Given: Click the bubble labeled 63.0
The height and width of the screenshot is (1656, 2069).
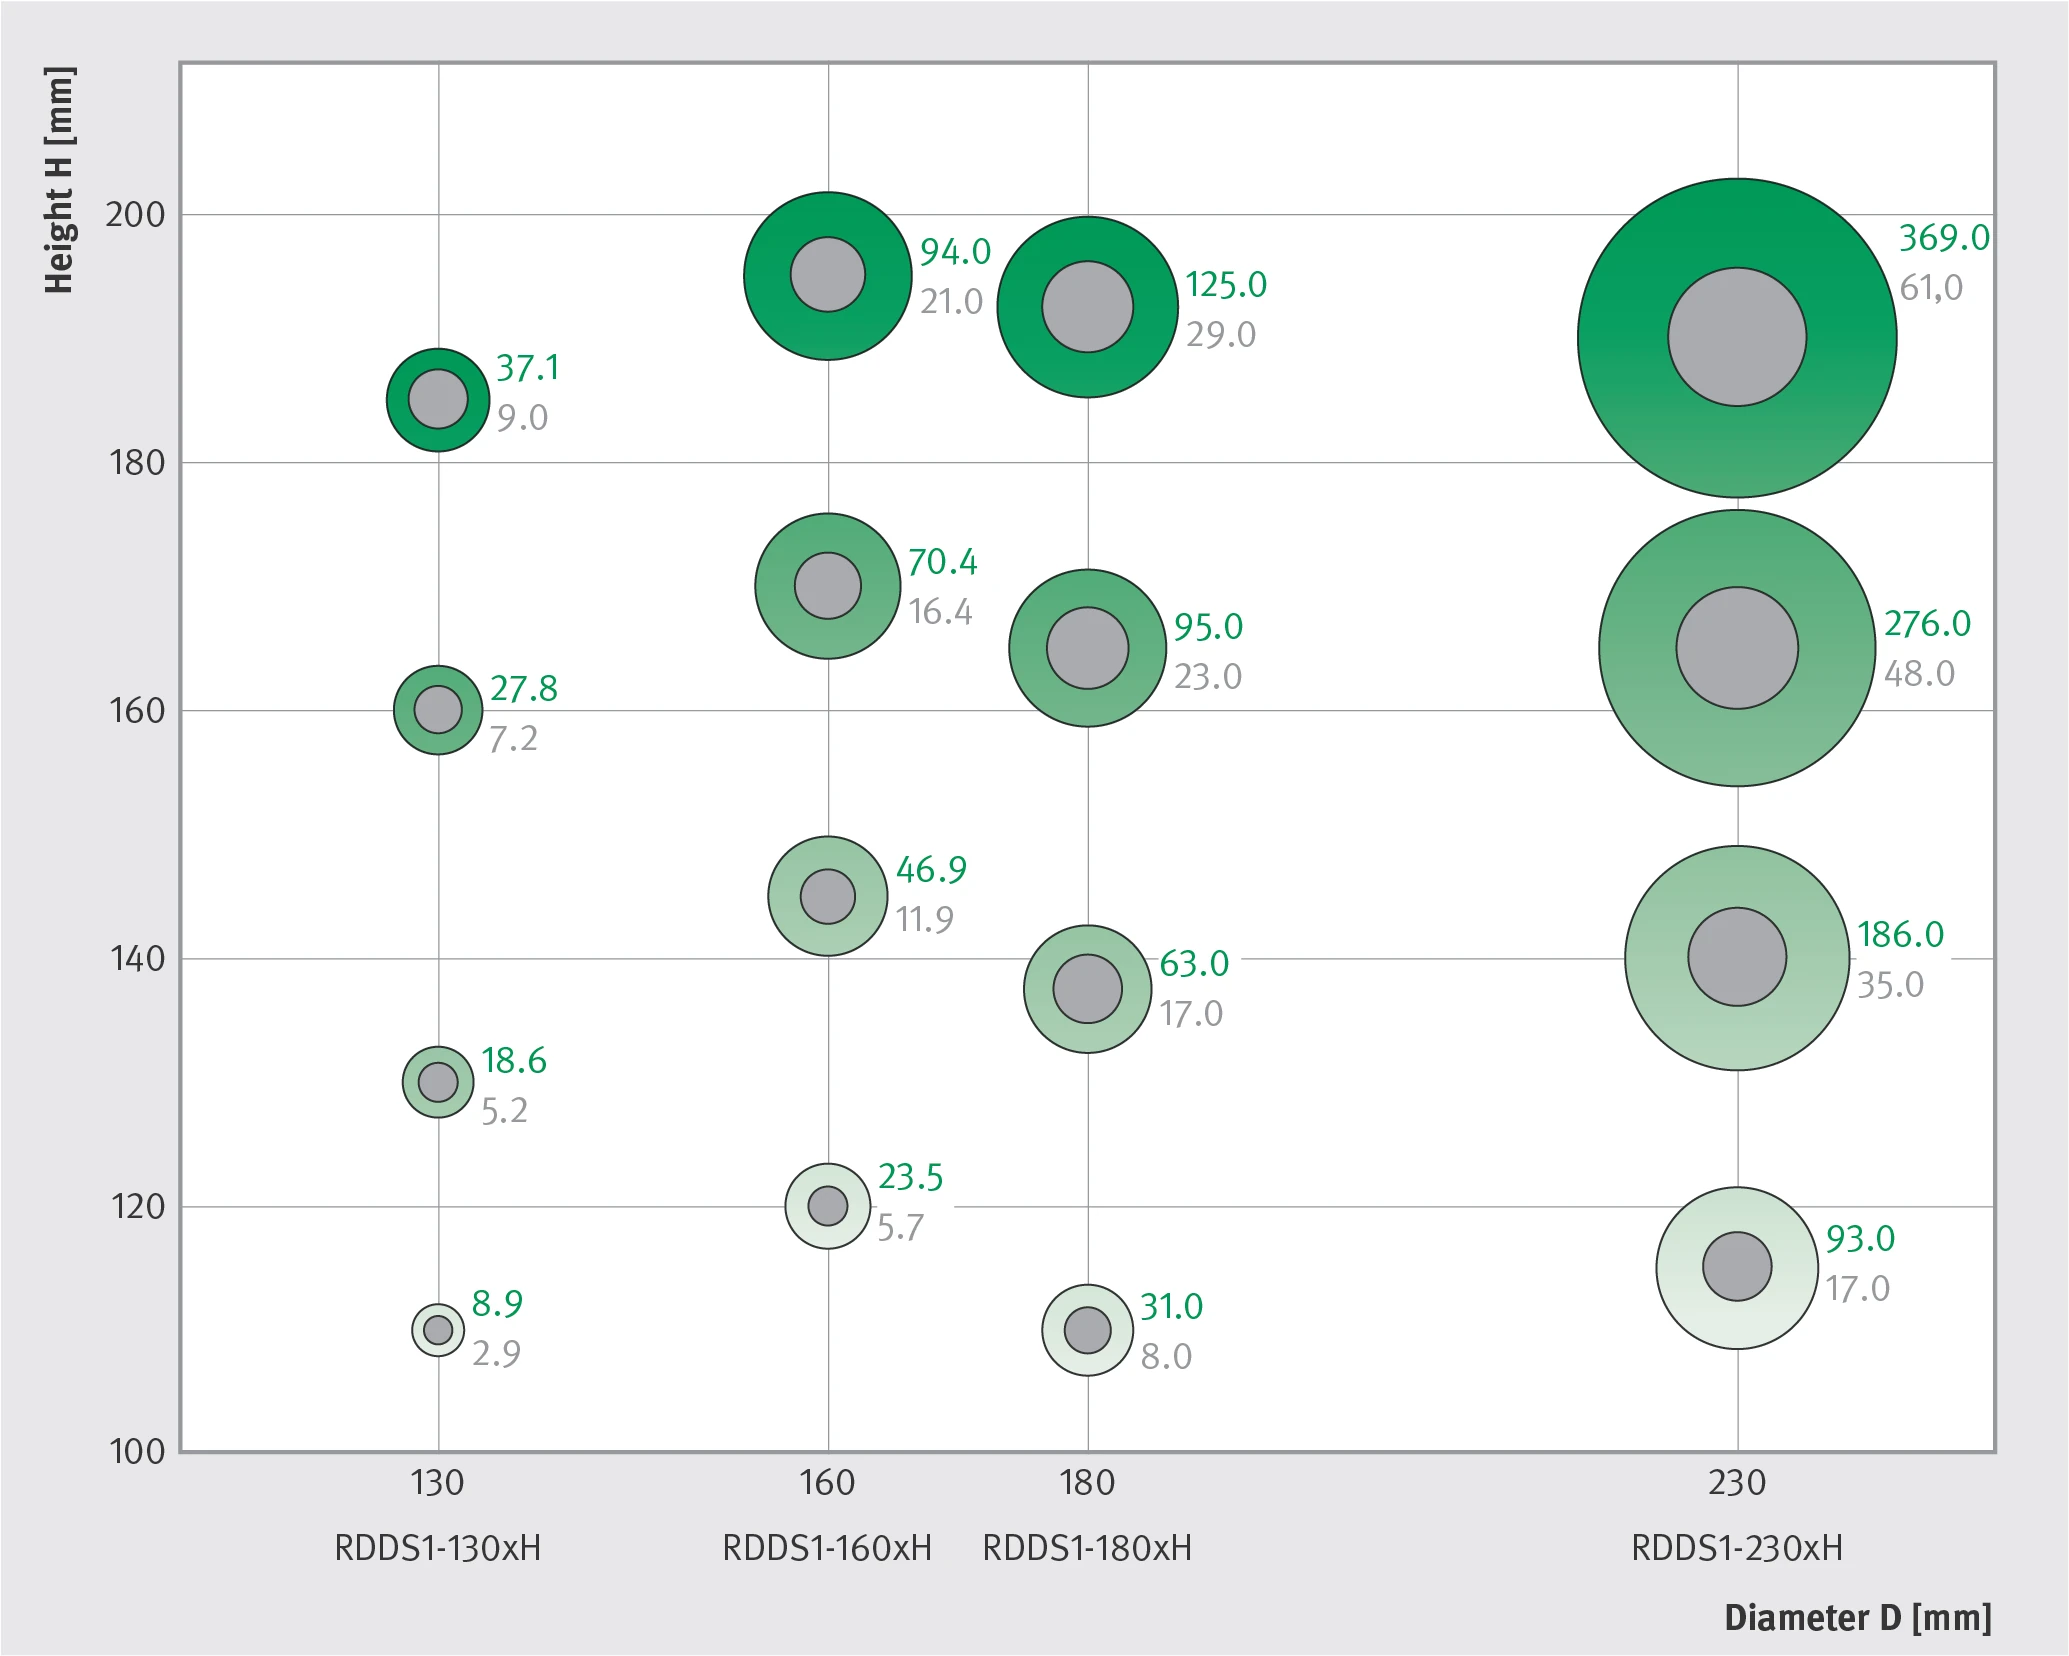Looking at the screenshot, I should (x=1087, y=989).
